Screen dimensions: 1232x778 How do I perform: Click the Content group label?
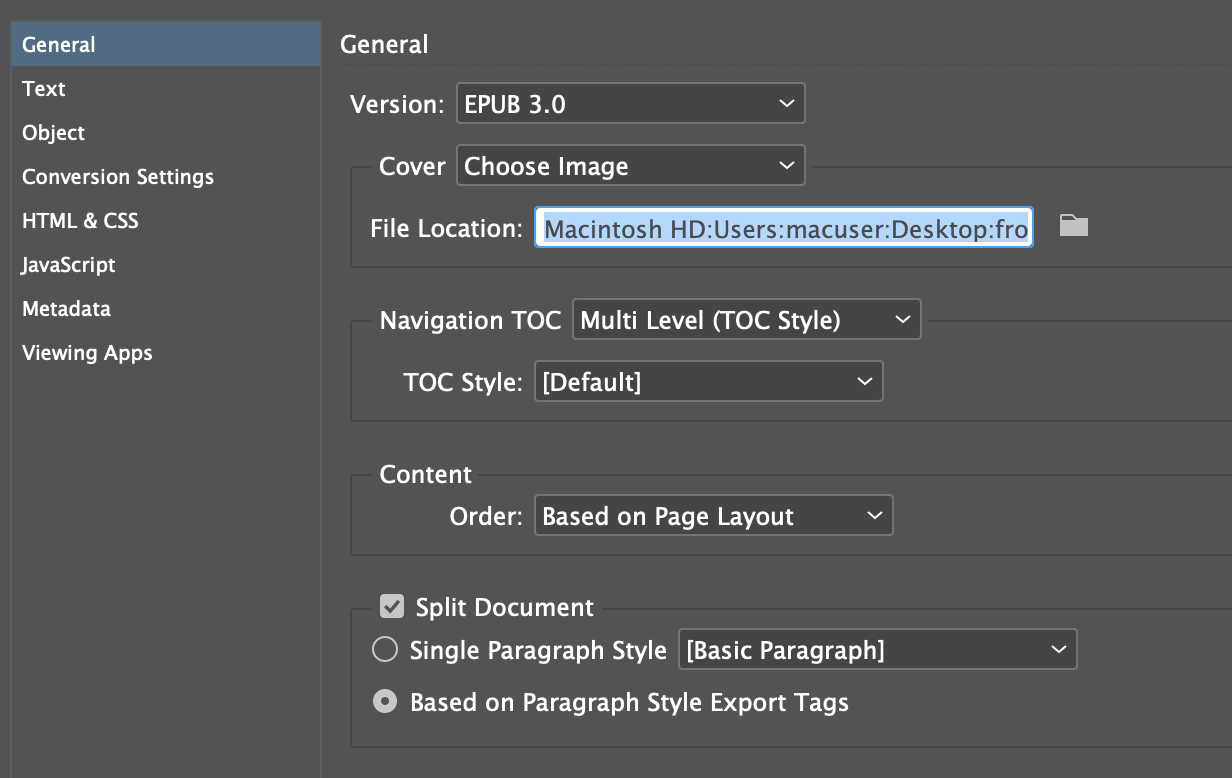point(426,475)
